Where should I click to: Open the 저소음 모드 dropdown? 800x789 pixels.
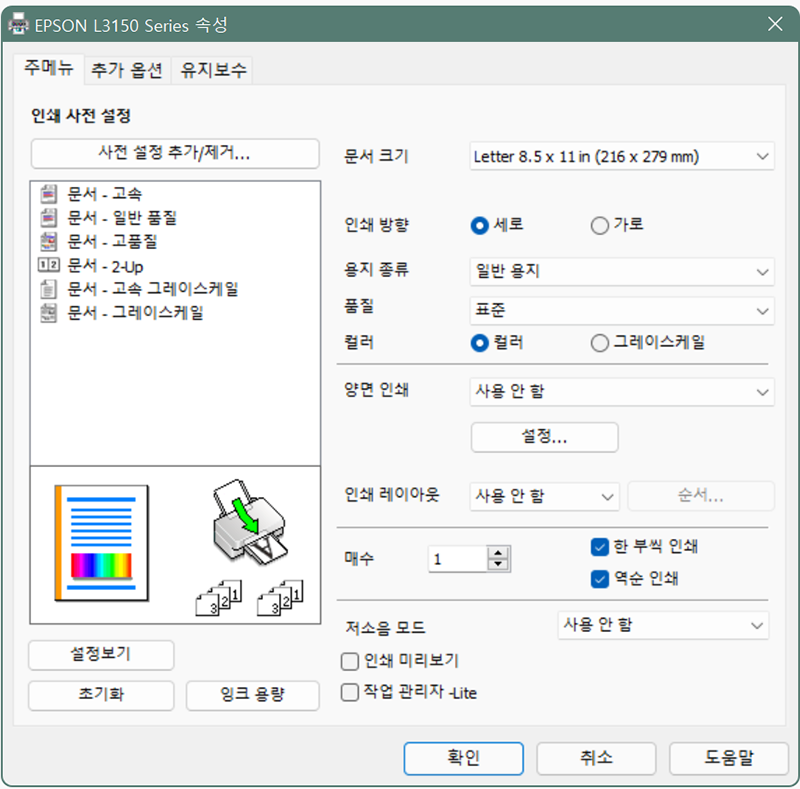[x=663, y=625]
